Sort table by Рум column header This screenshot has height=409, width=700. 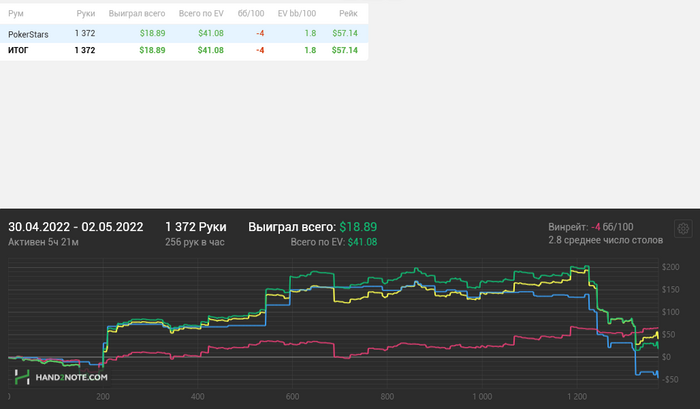[16, 14]
